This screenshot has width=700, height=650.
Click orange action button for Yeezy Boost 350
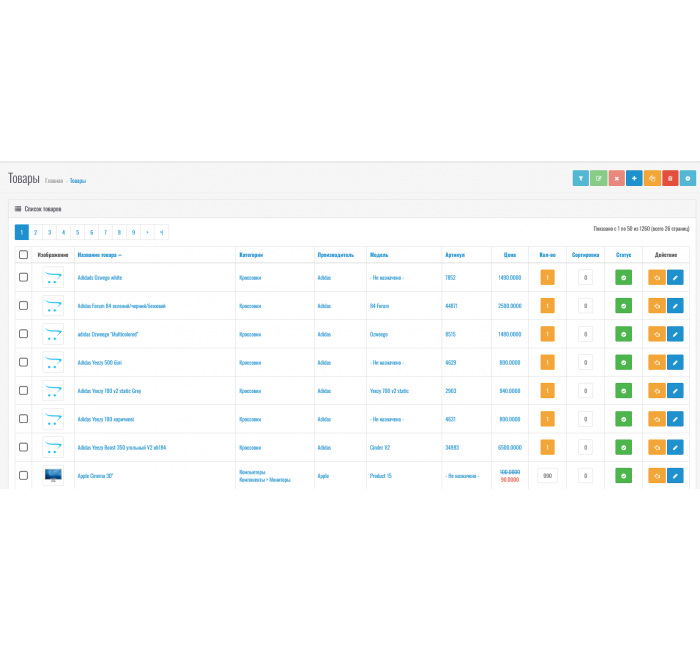click(657, 447)
